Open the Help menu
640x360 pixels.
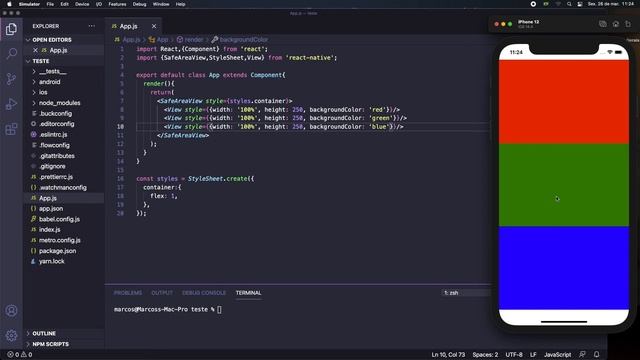click(x=180, y=4)
